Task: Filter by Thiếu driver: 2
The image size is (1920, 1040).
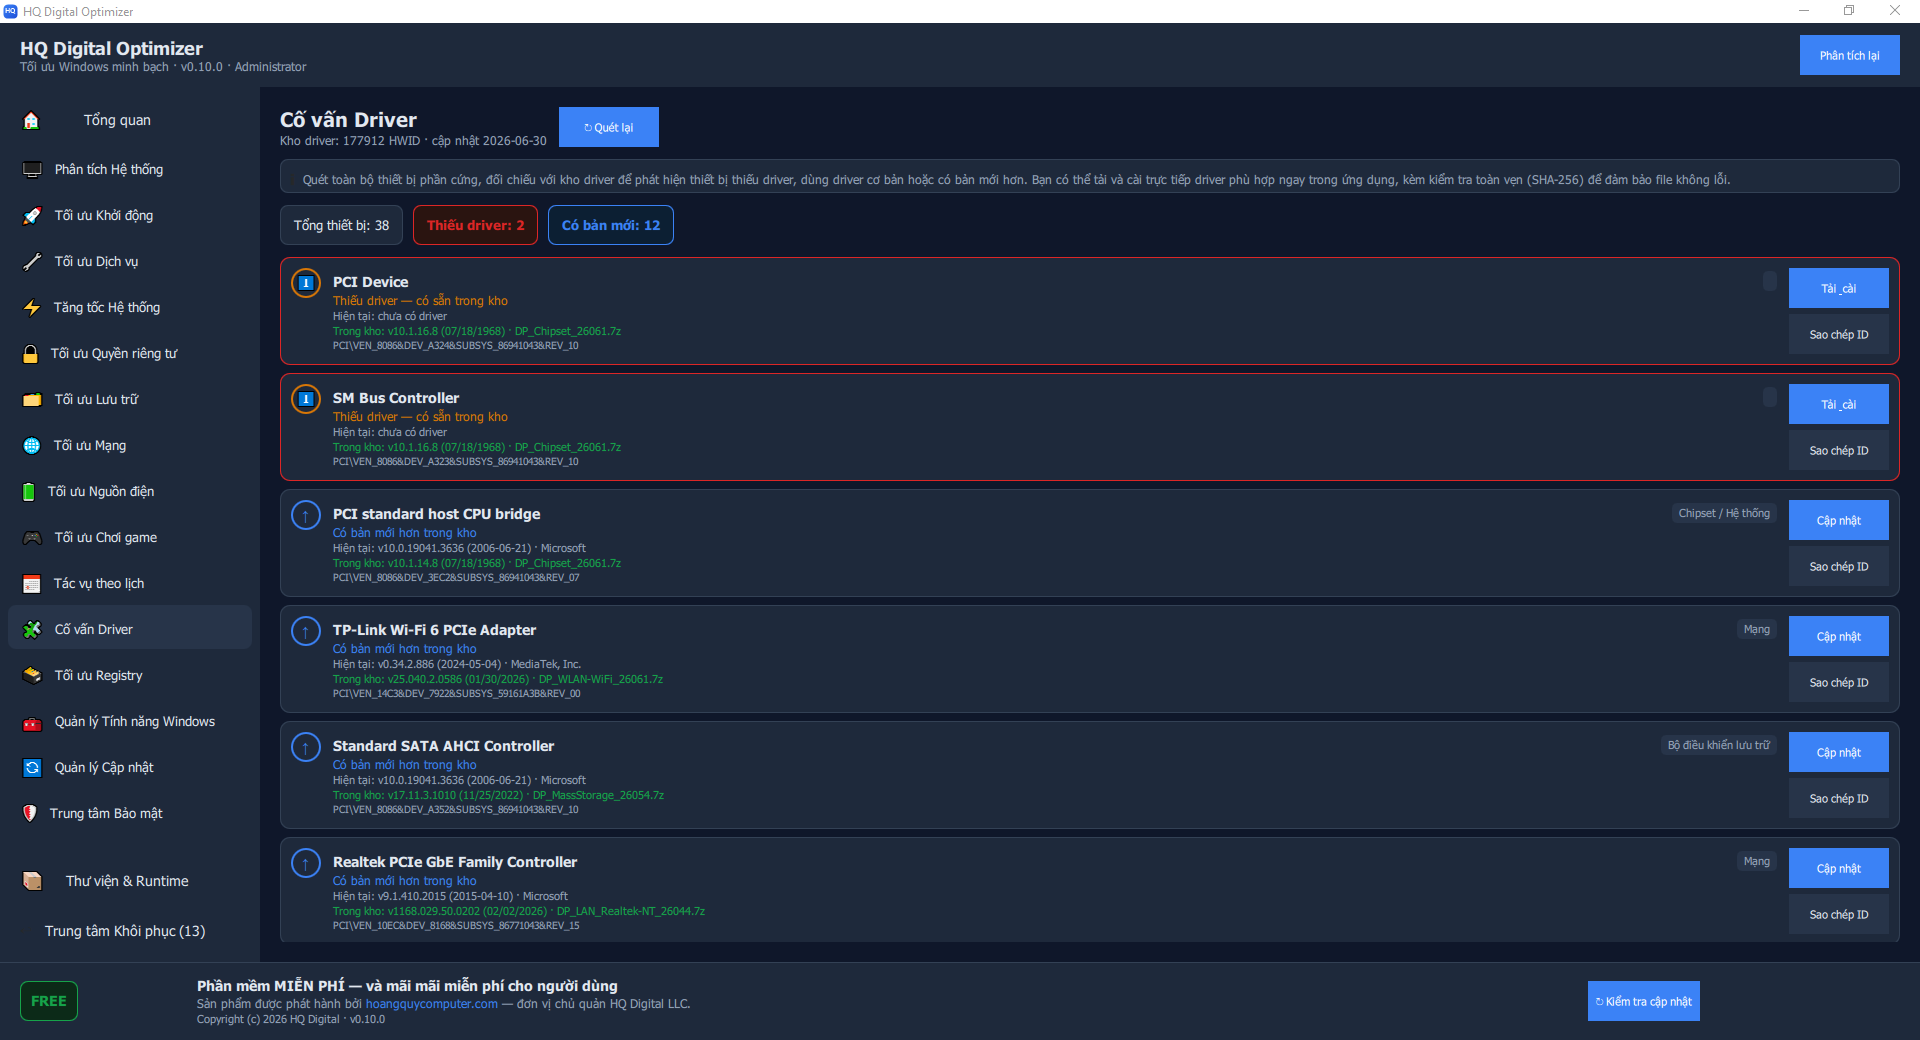Action: click(x=475, y=225)
